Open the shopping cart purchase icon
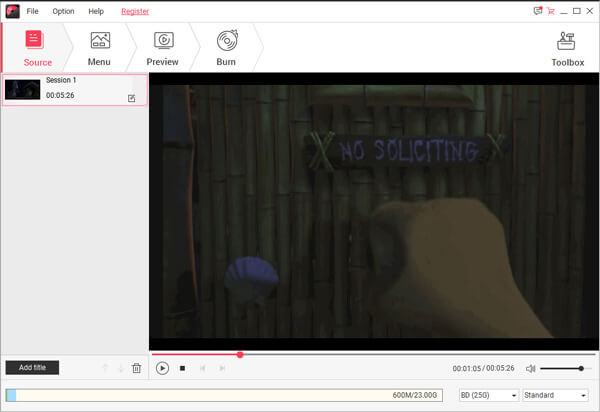Image resolution: width=600 pixels, height=412 pixels. [550, 11]
